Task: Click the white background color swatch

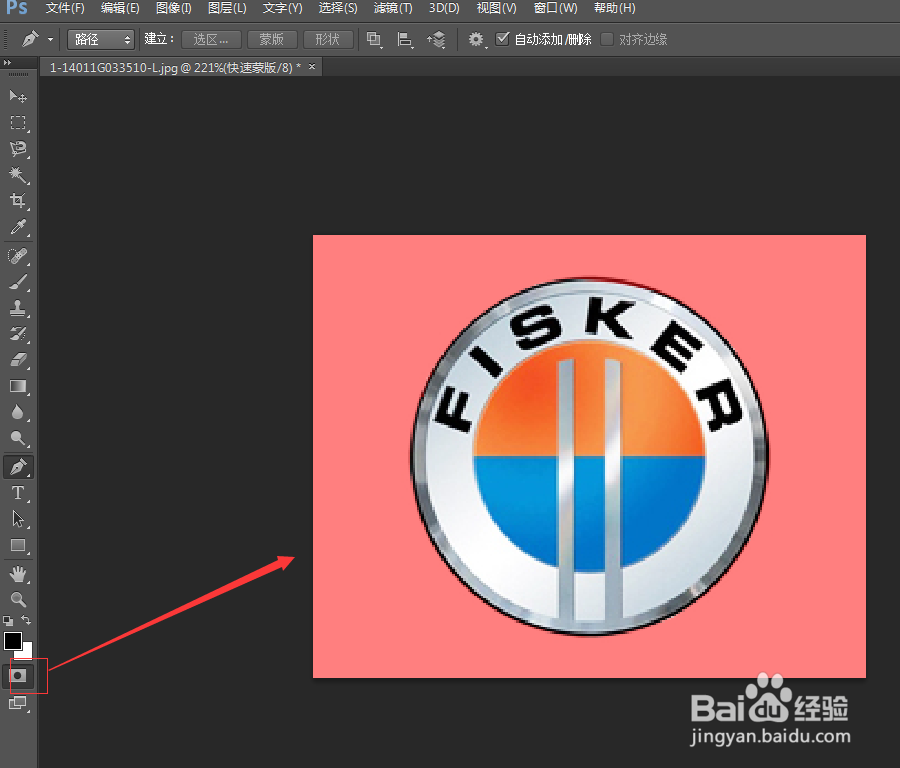Action: [26, 652]
